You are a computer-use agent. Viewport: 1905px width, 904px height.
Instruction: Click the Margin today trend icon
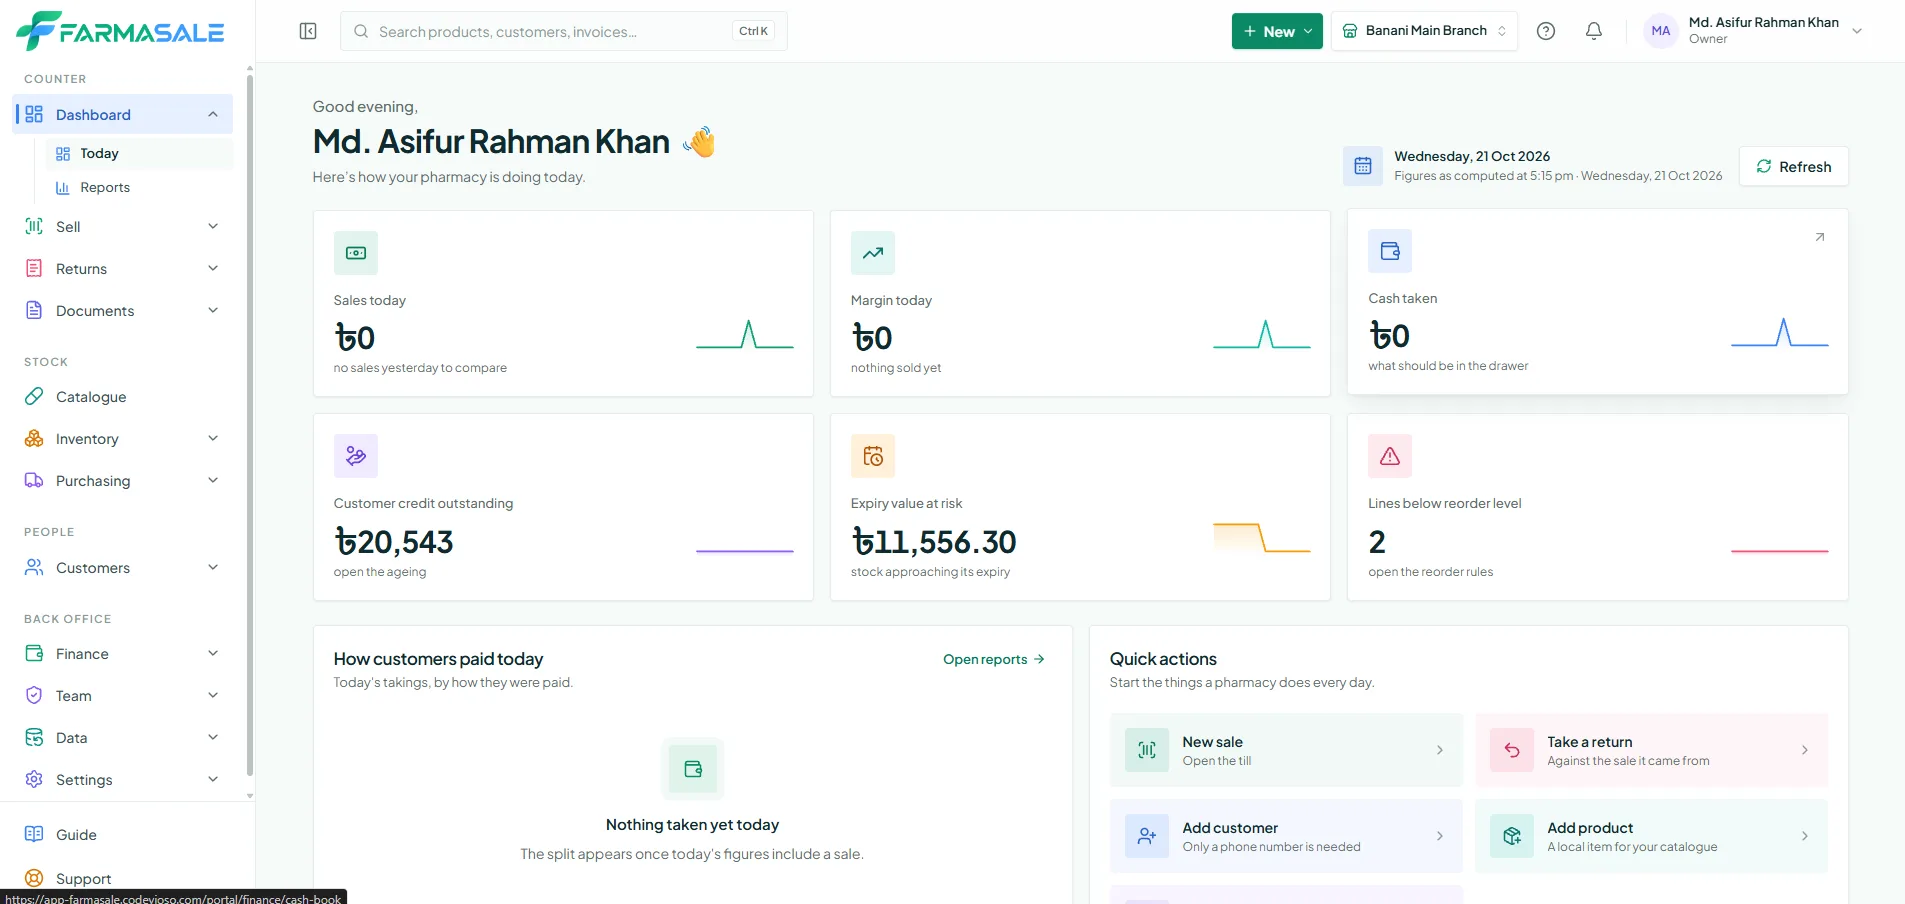point(873,253)
